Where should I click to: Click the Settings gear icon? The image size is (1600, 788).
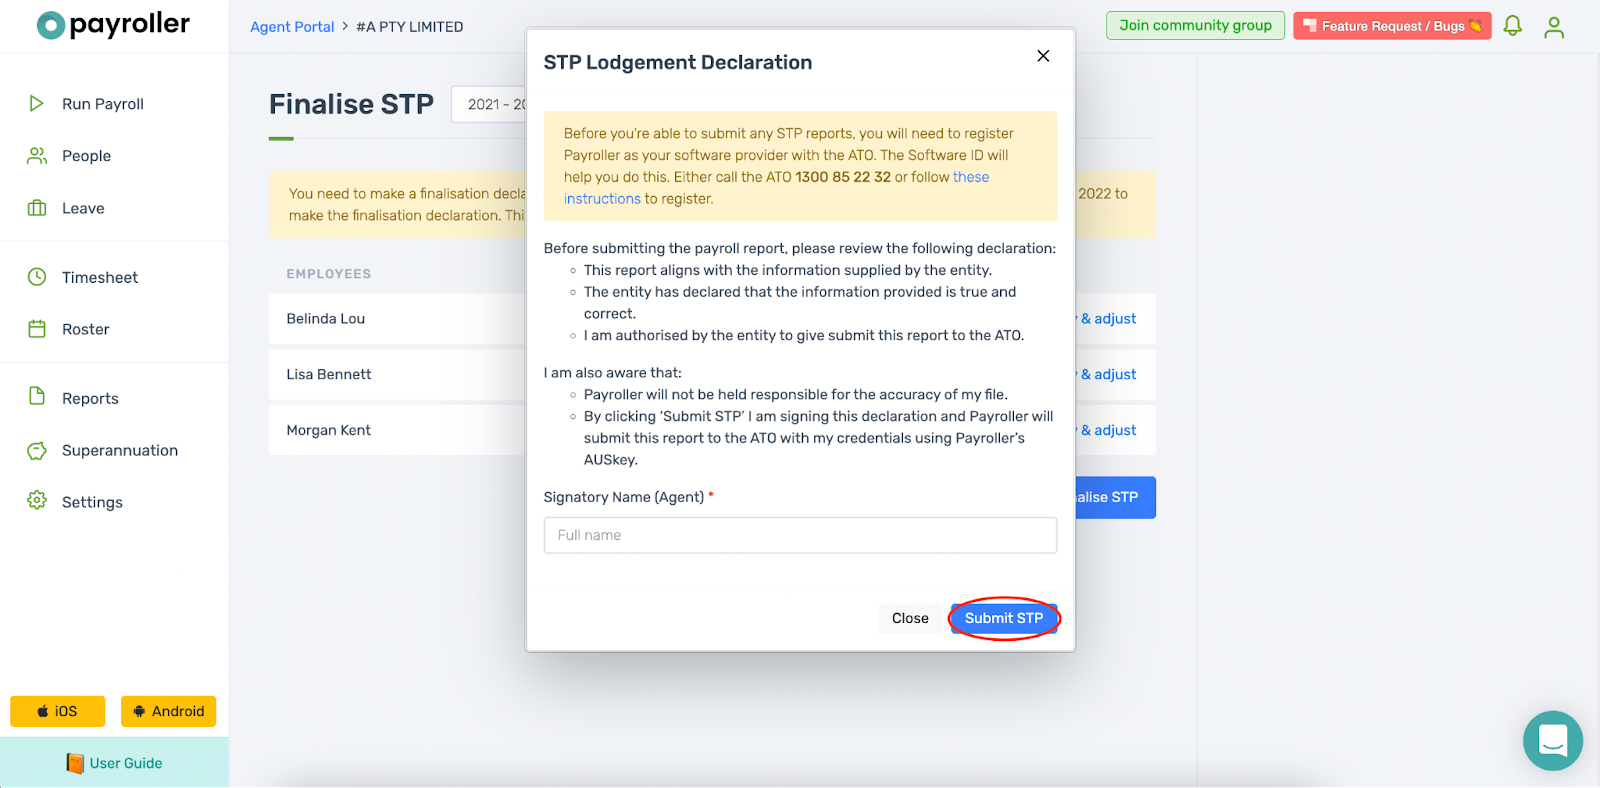coord(37,500)
